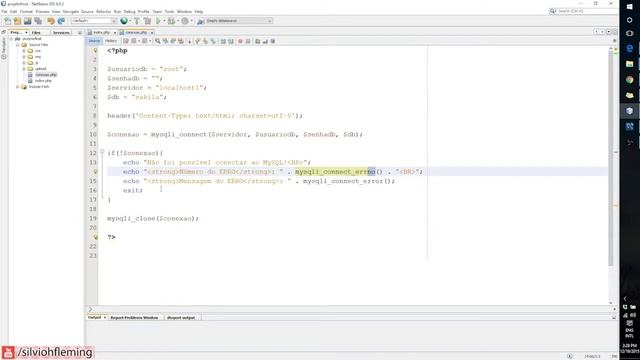Image resolution: width=640 pixels, height=360 pixels.
Task: Open the Profile Project dropdown arrow
Action: tap(191, 21)
